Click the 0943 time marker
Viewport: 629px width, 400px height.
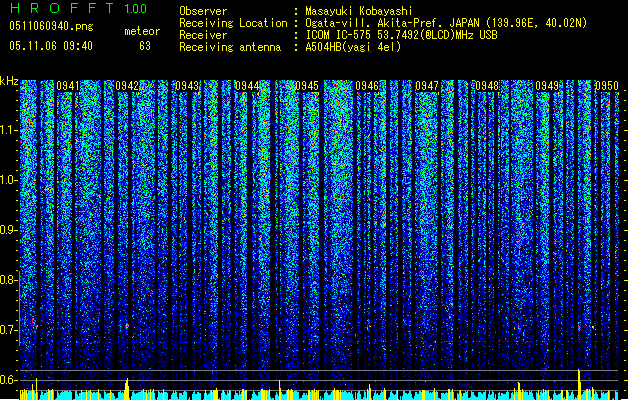[x=187, y=86]
